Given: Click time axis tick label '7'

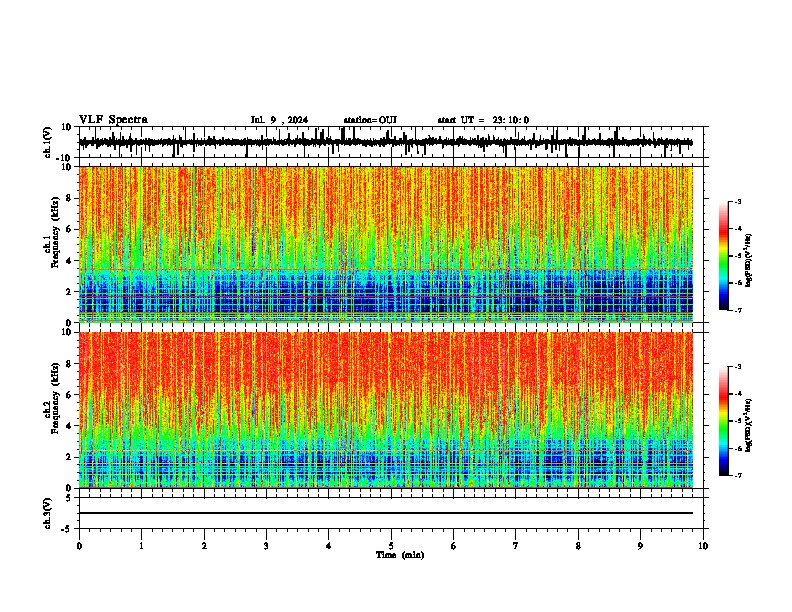Looking at the screenshot, I should pos(516,546).
